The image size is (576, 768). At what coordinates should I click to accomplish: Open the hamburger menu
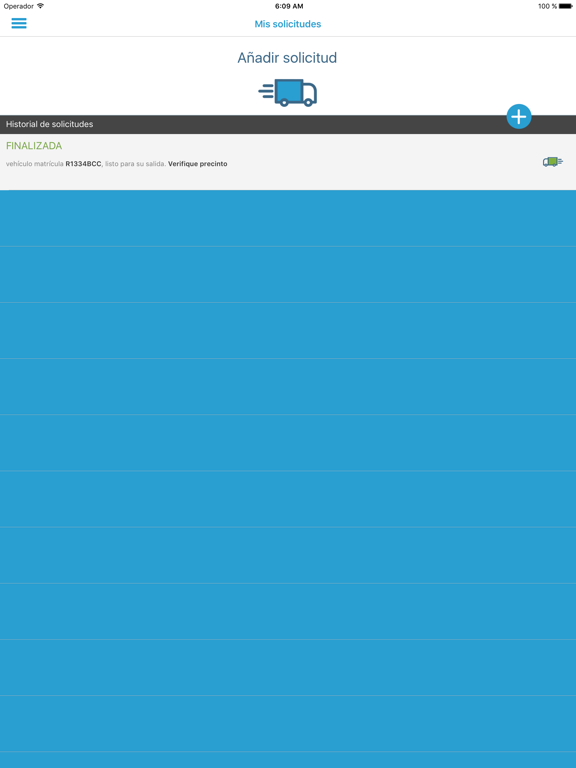[19, 23]
